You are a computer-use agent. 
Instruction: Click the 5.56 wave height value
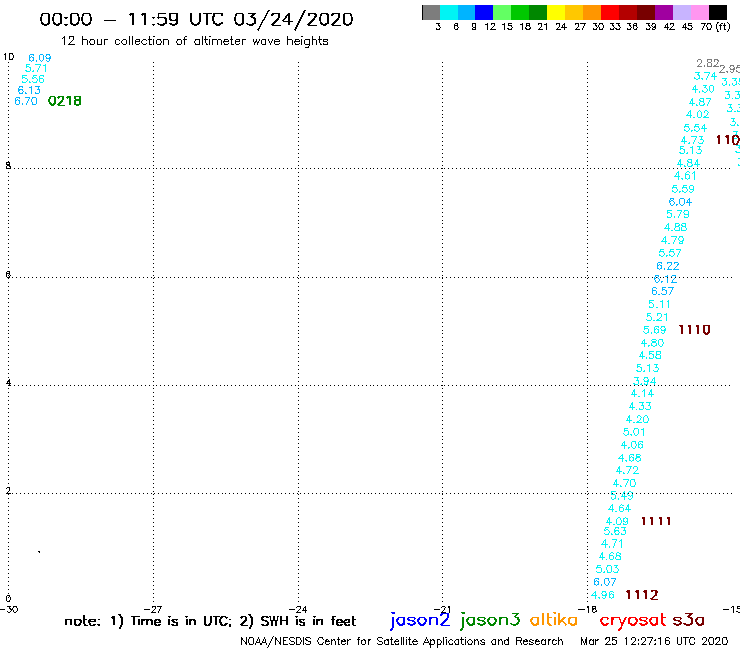pos(33,79)
